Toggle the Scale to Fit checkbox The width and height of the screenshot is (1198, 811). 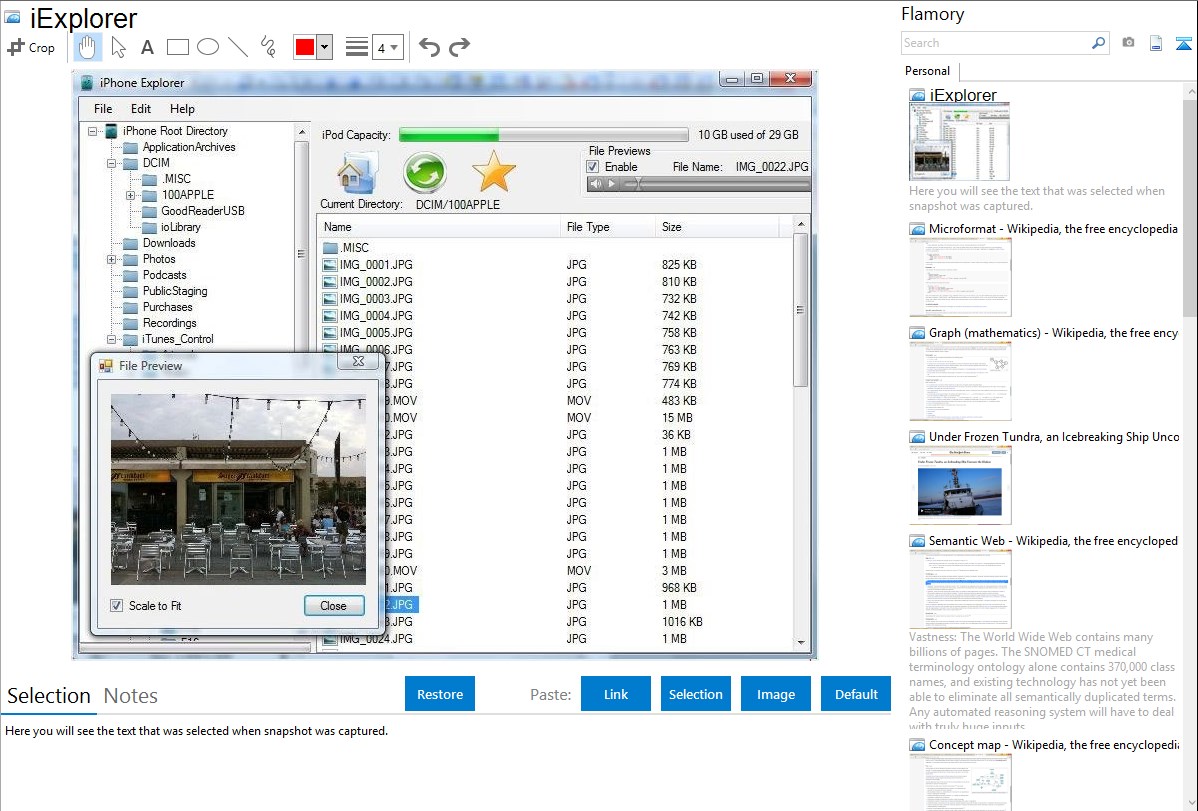[x=117, y=606]
